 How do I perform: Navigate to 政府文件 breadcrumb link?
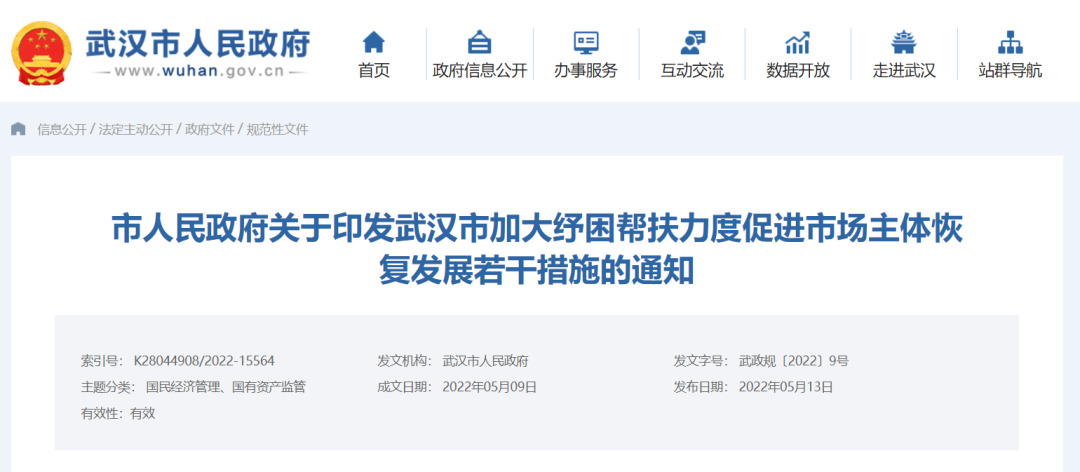pos(209,130)
